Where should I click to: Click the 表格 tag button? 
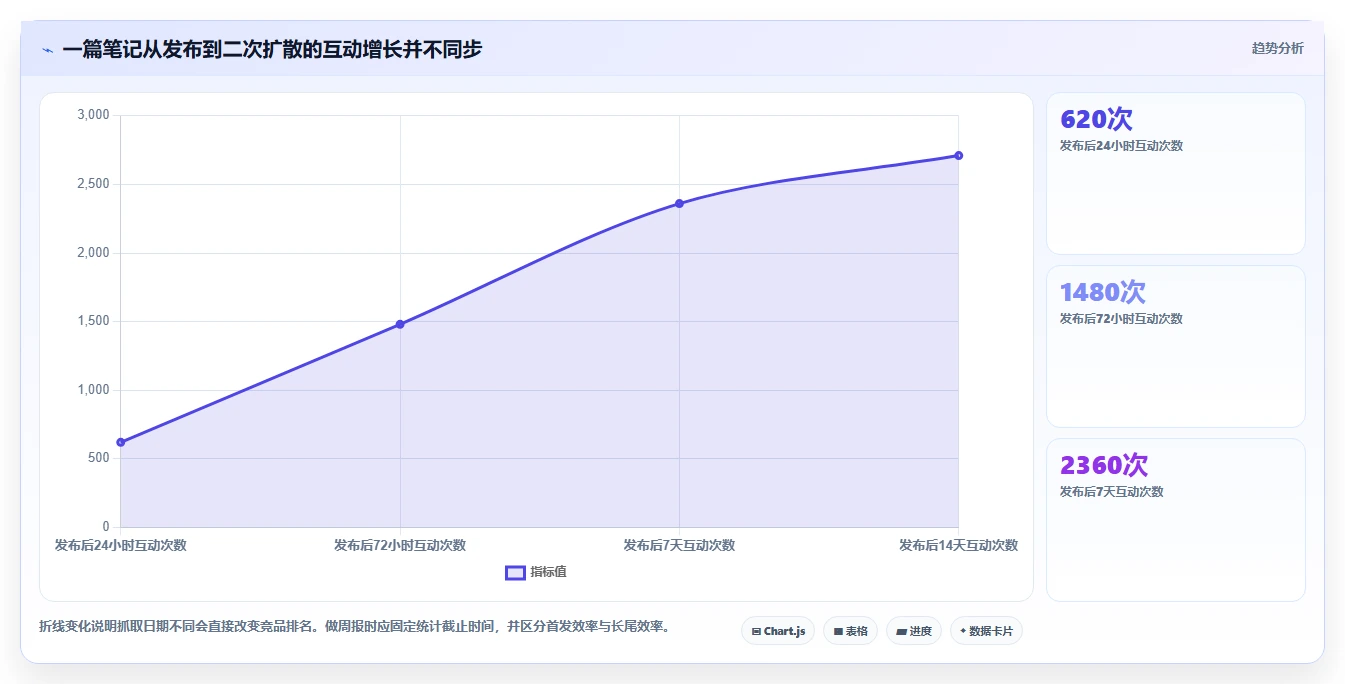coord(850,631)
